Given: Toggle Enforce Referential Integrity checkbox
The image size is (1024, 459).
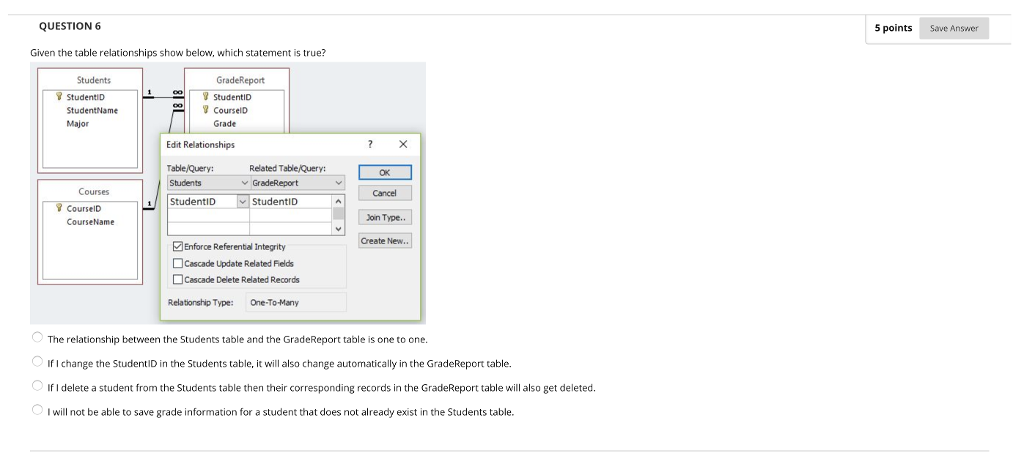Looking at the screenshot, I should point(178,247).
